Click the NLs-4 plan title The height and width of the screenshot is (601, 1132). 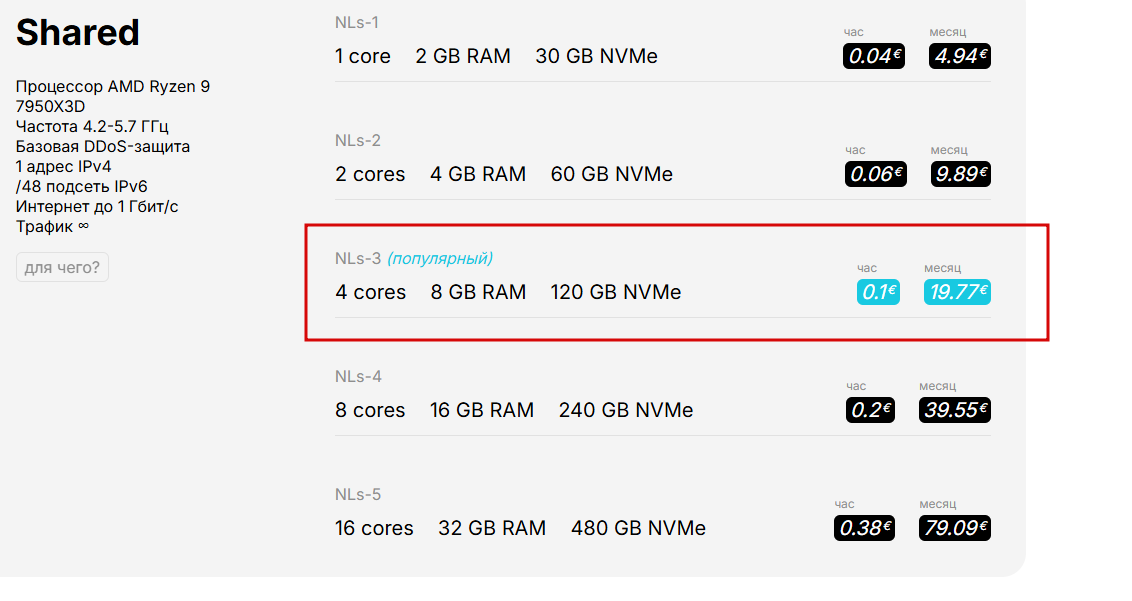pos(358,376)
